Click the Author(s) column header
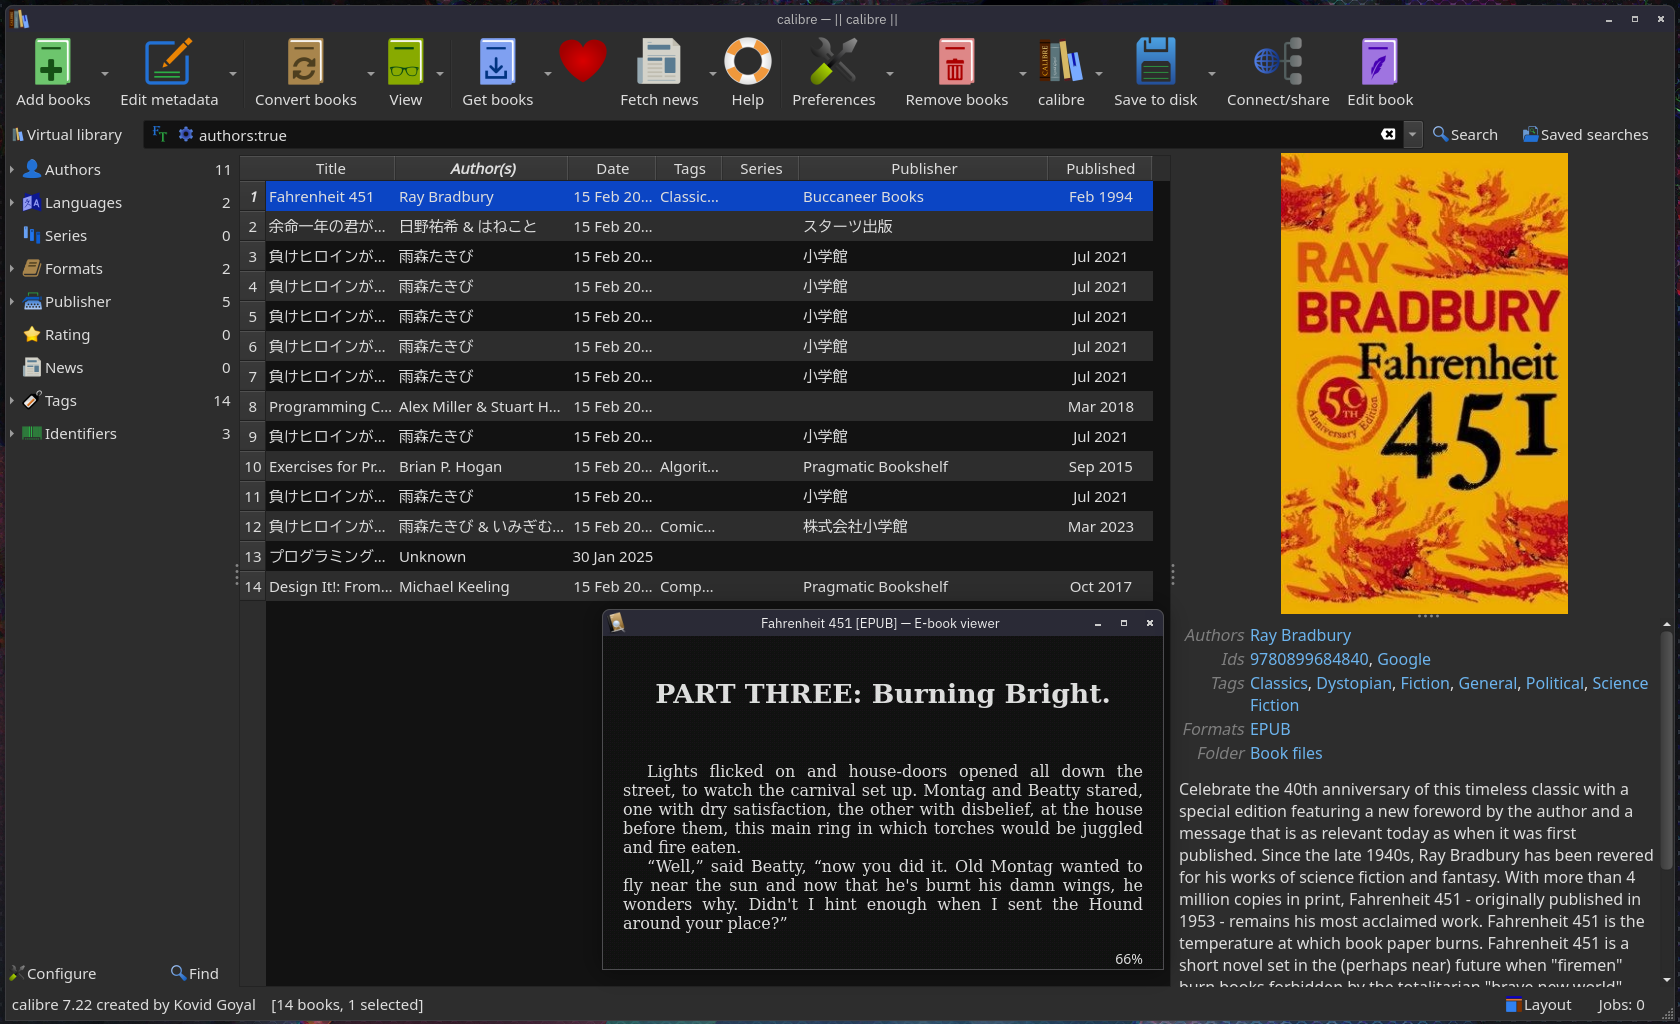 482,169
